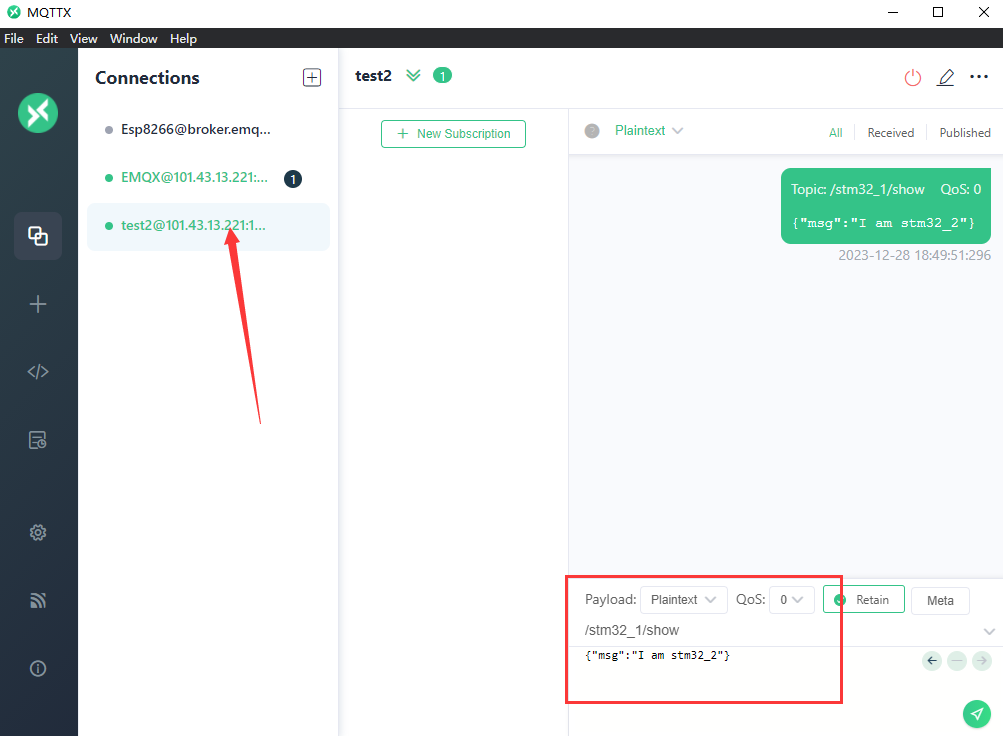This screenshot has width=1003, height=736.
Task: Select the Esp8266@broker.emq connection
Action: (x=208, y=129)
